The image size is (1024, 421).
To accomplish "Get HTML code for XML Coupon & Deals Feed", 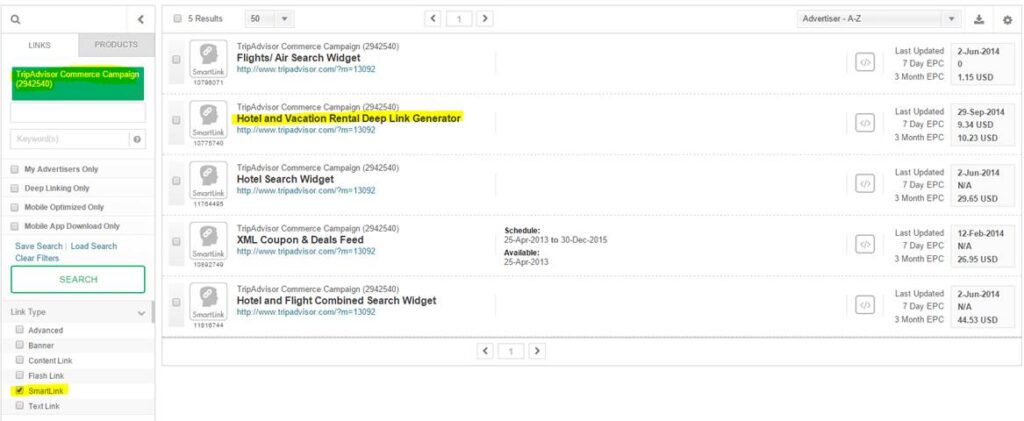I will [865, 244].
